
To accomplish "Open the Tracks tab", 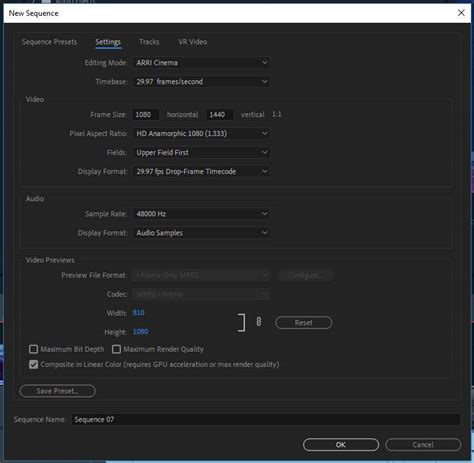I will click(x=149, y=42).
